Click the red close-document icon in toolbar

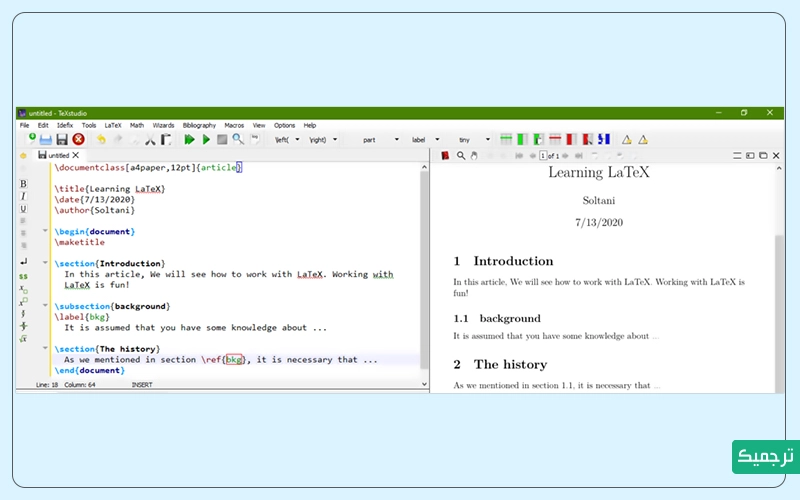[78, 140]
